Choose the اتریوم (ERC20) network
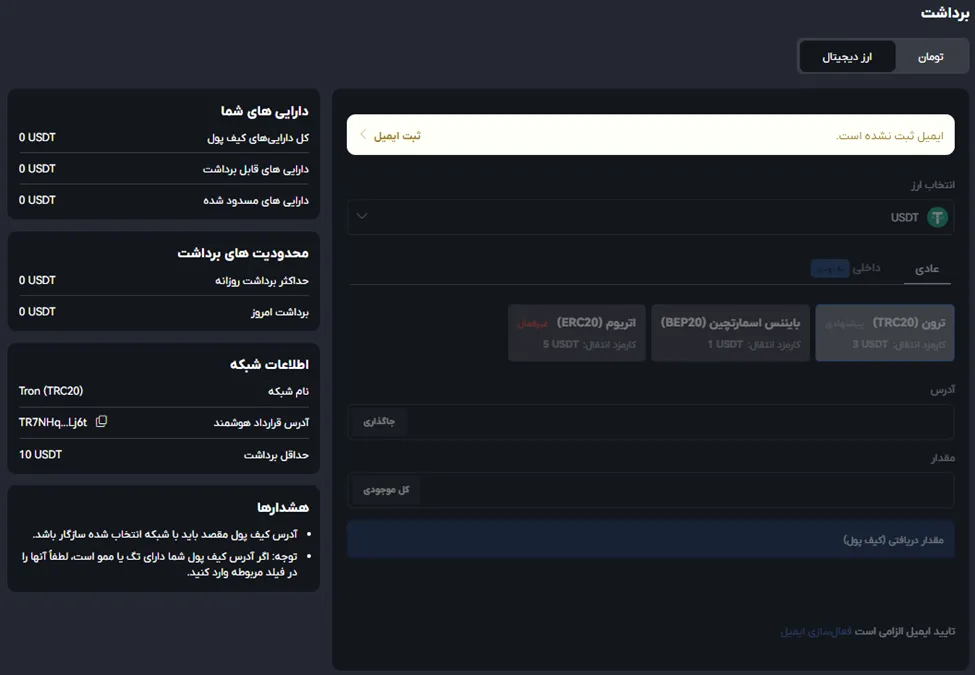The image size is (975, 675). [x=576, y=333]
